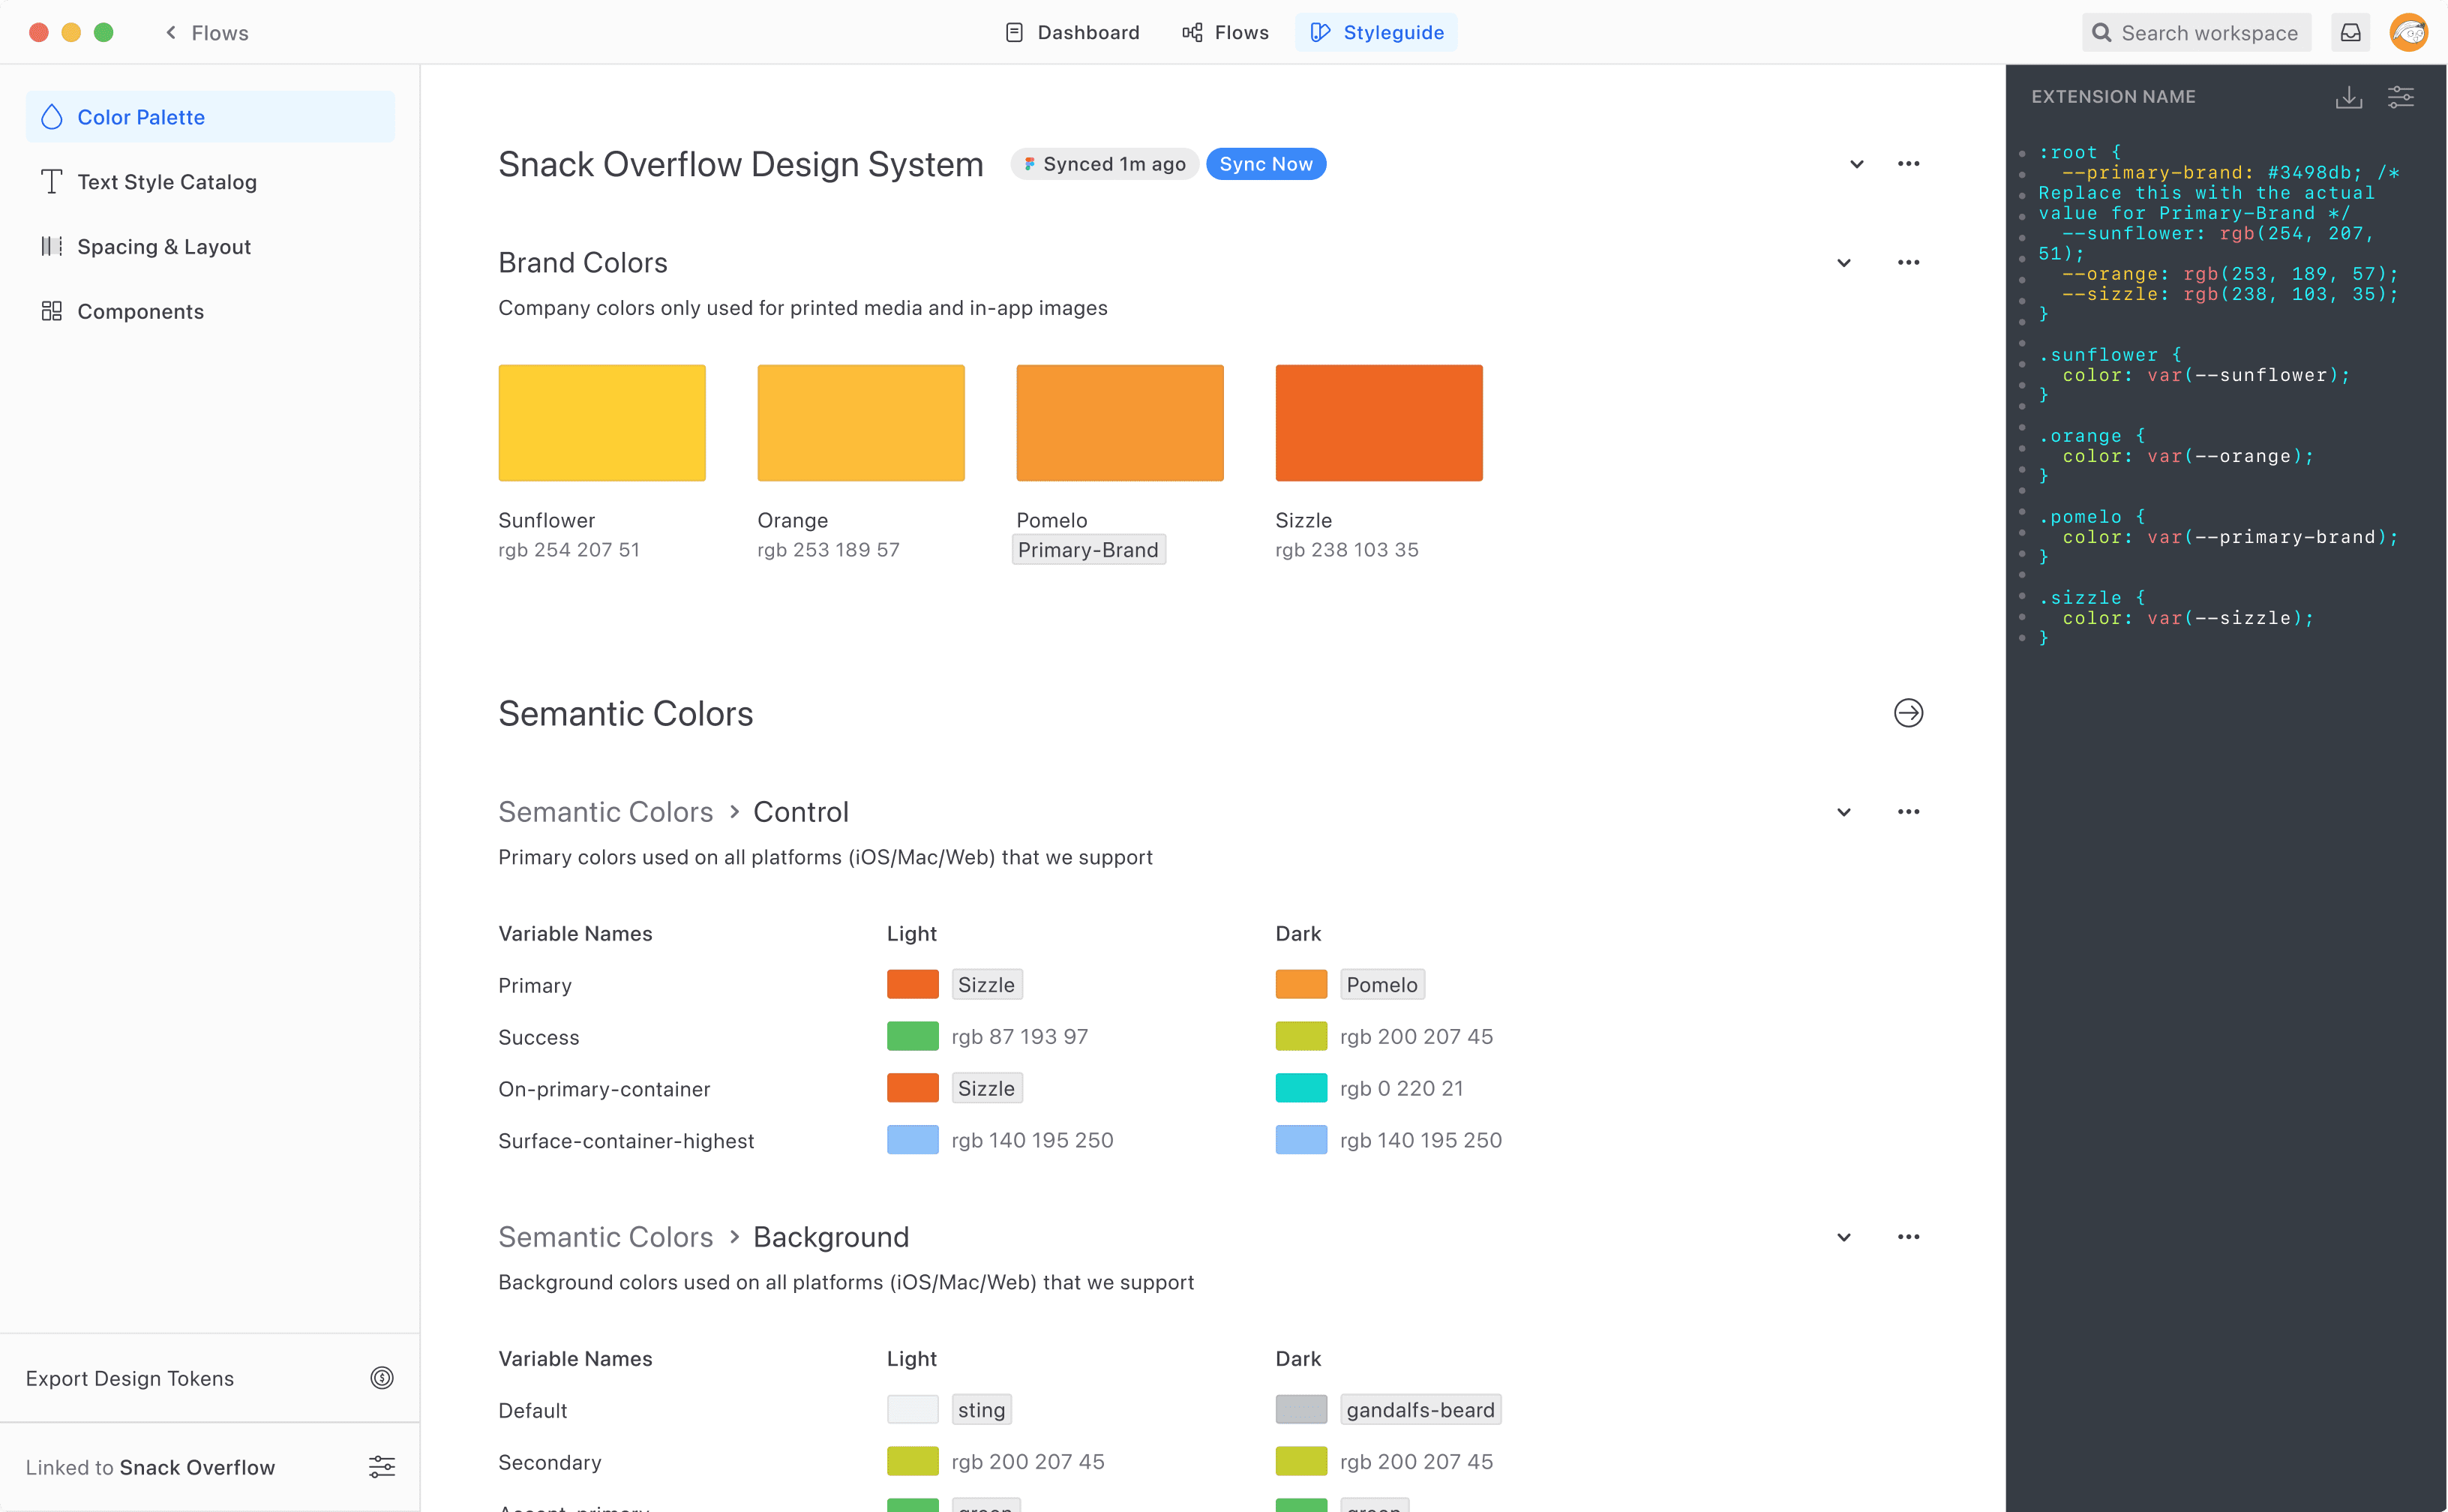Open Brand Colors more options menu
This screenshot has width=2448, height=1512.
coord(1908,263)
